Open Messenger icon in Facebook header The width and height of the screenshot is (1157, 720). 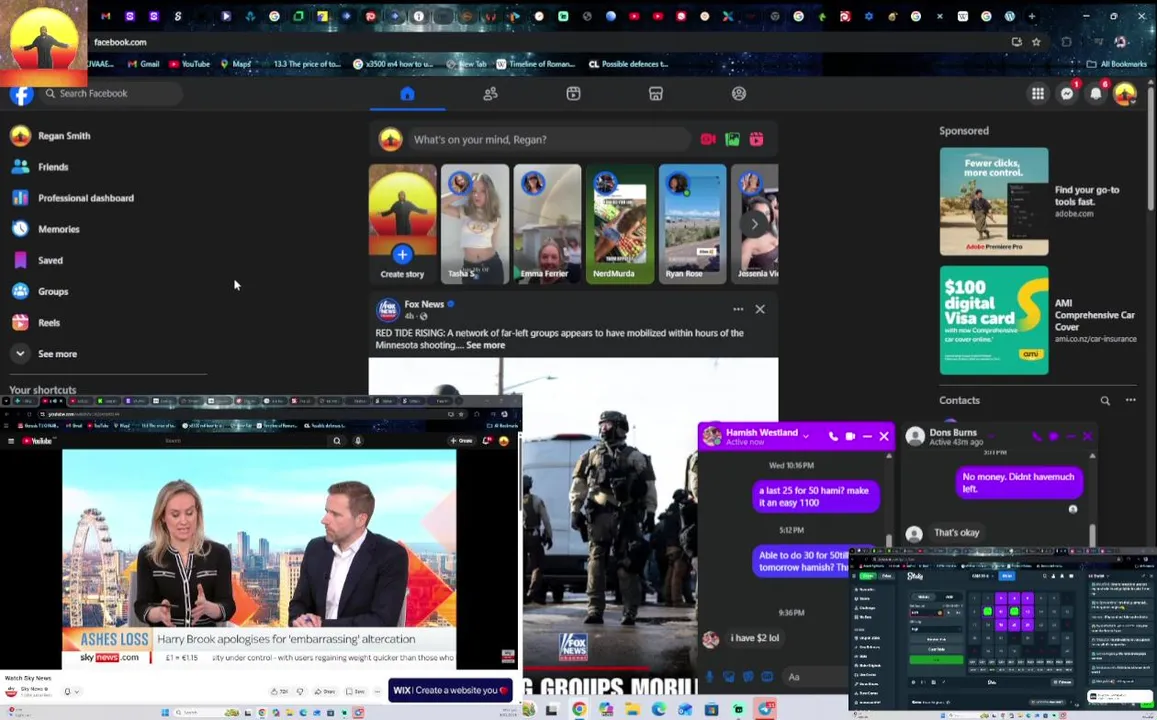coord(1067,94)
